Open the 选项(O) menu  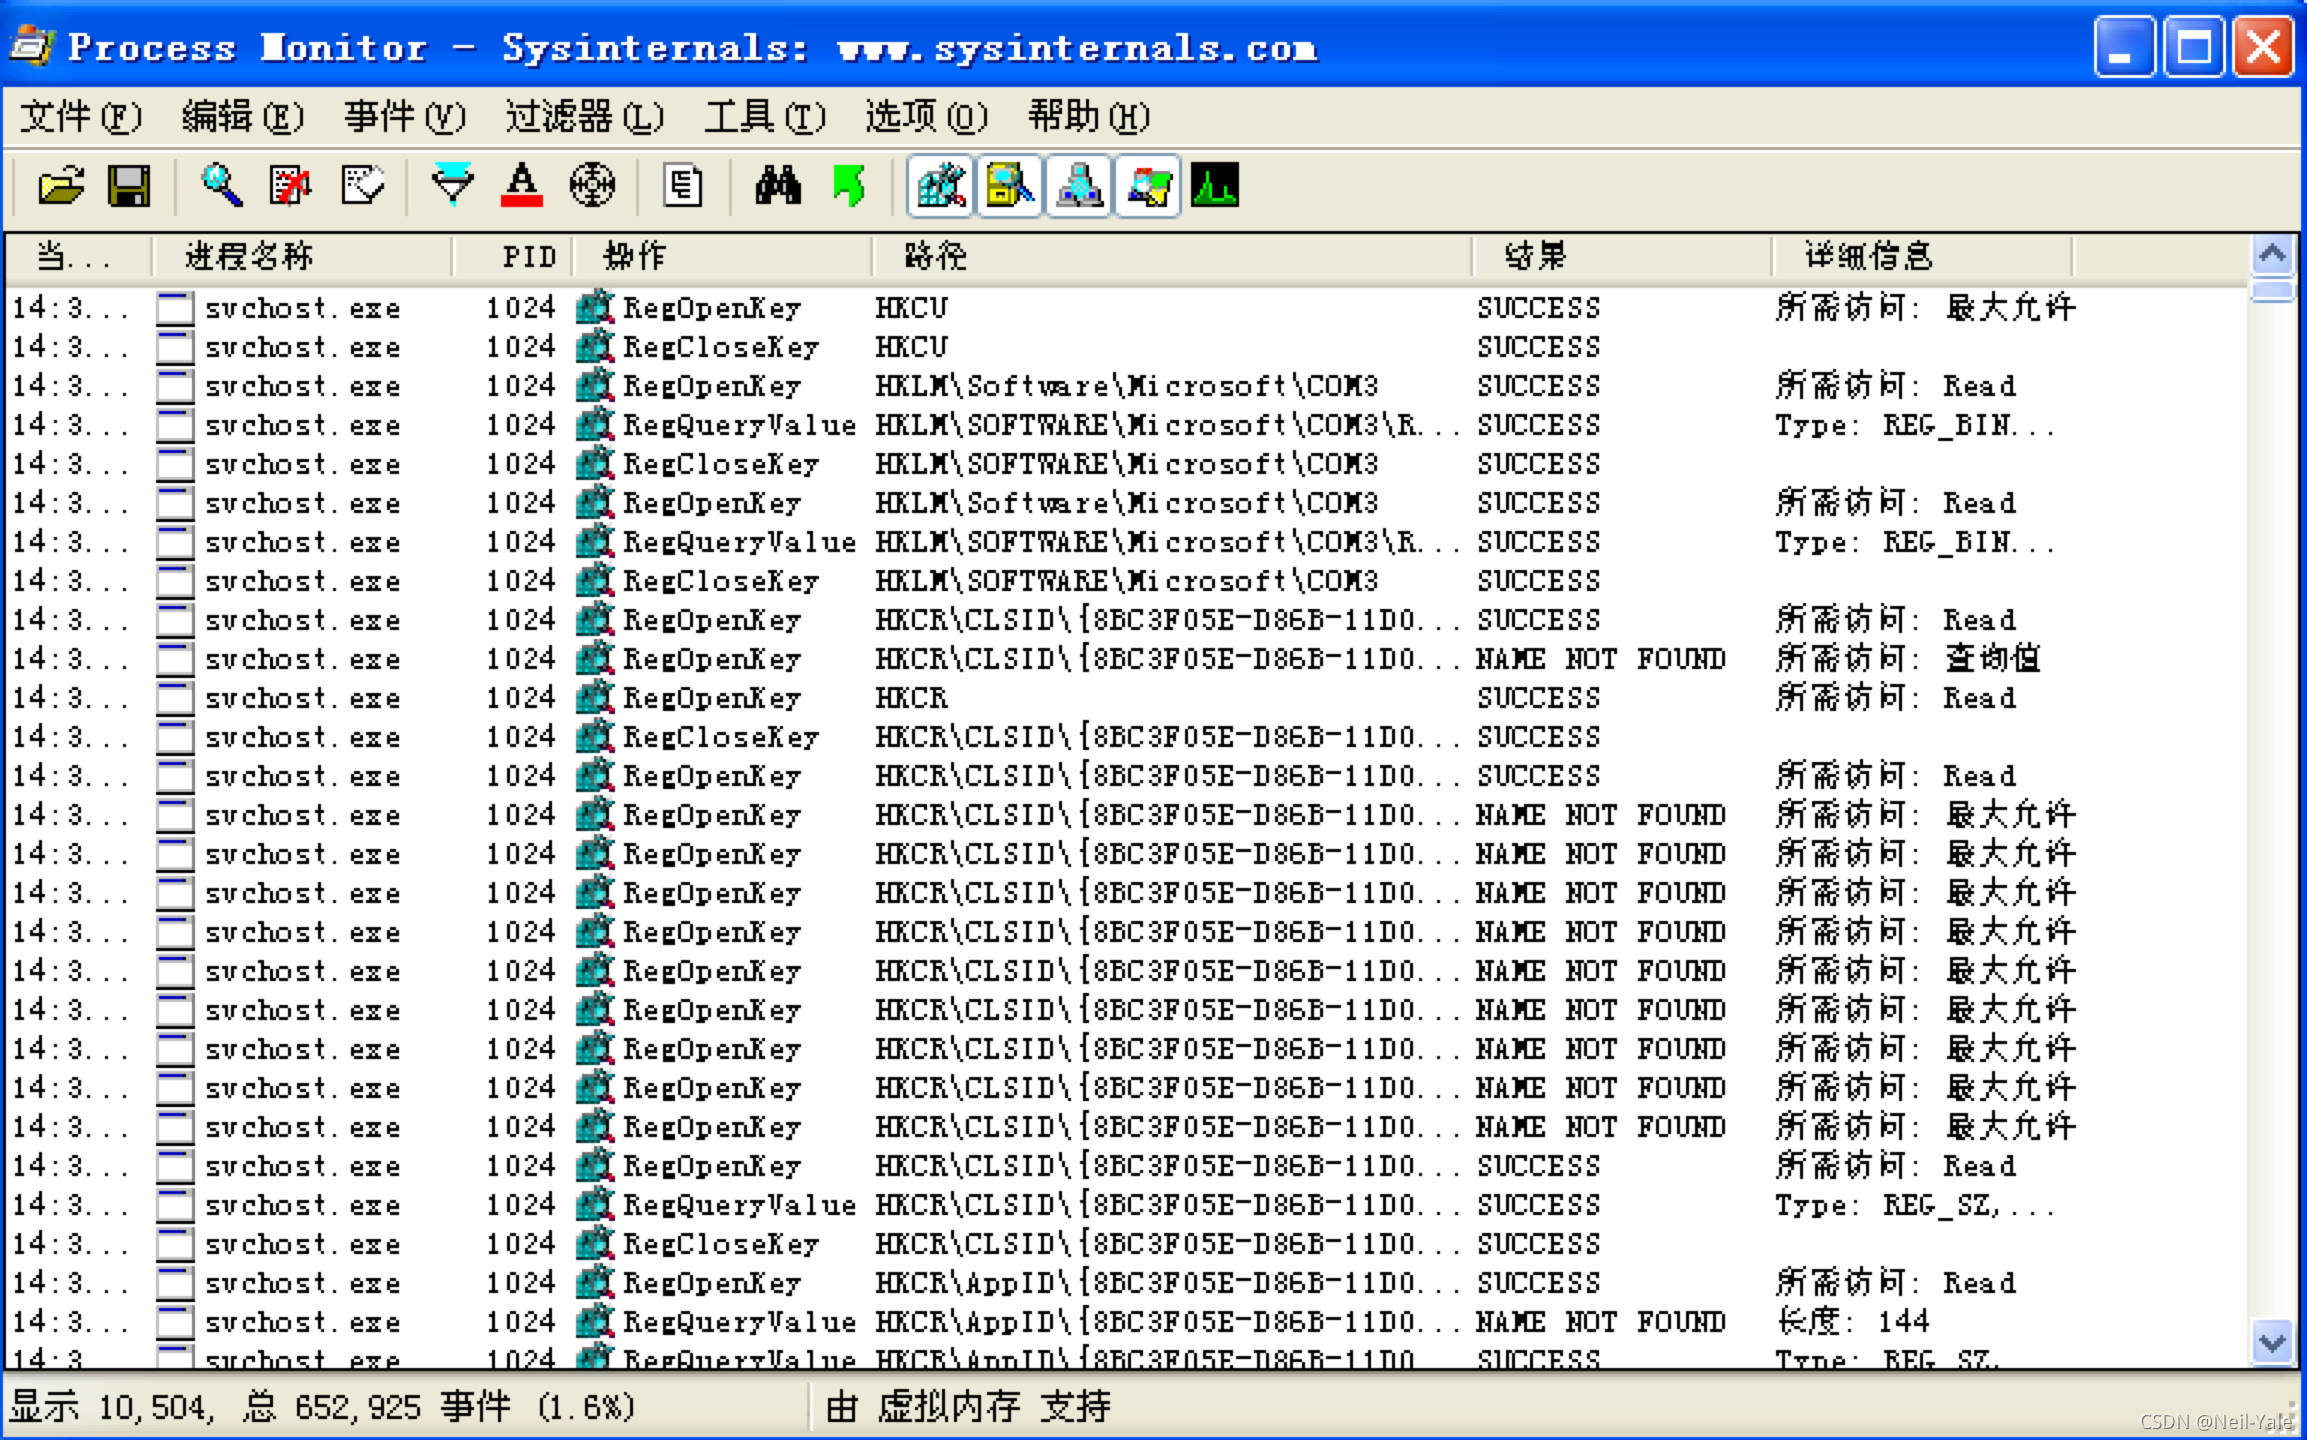[927, 117]
